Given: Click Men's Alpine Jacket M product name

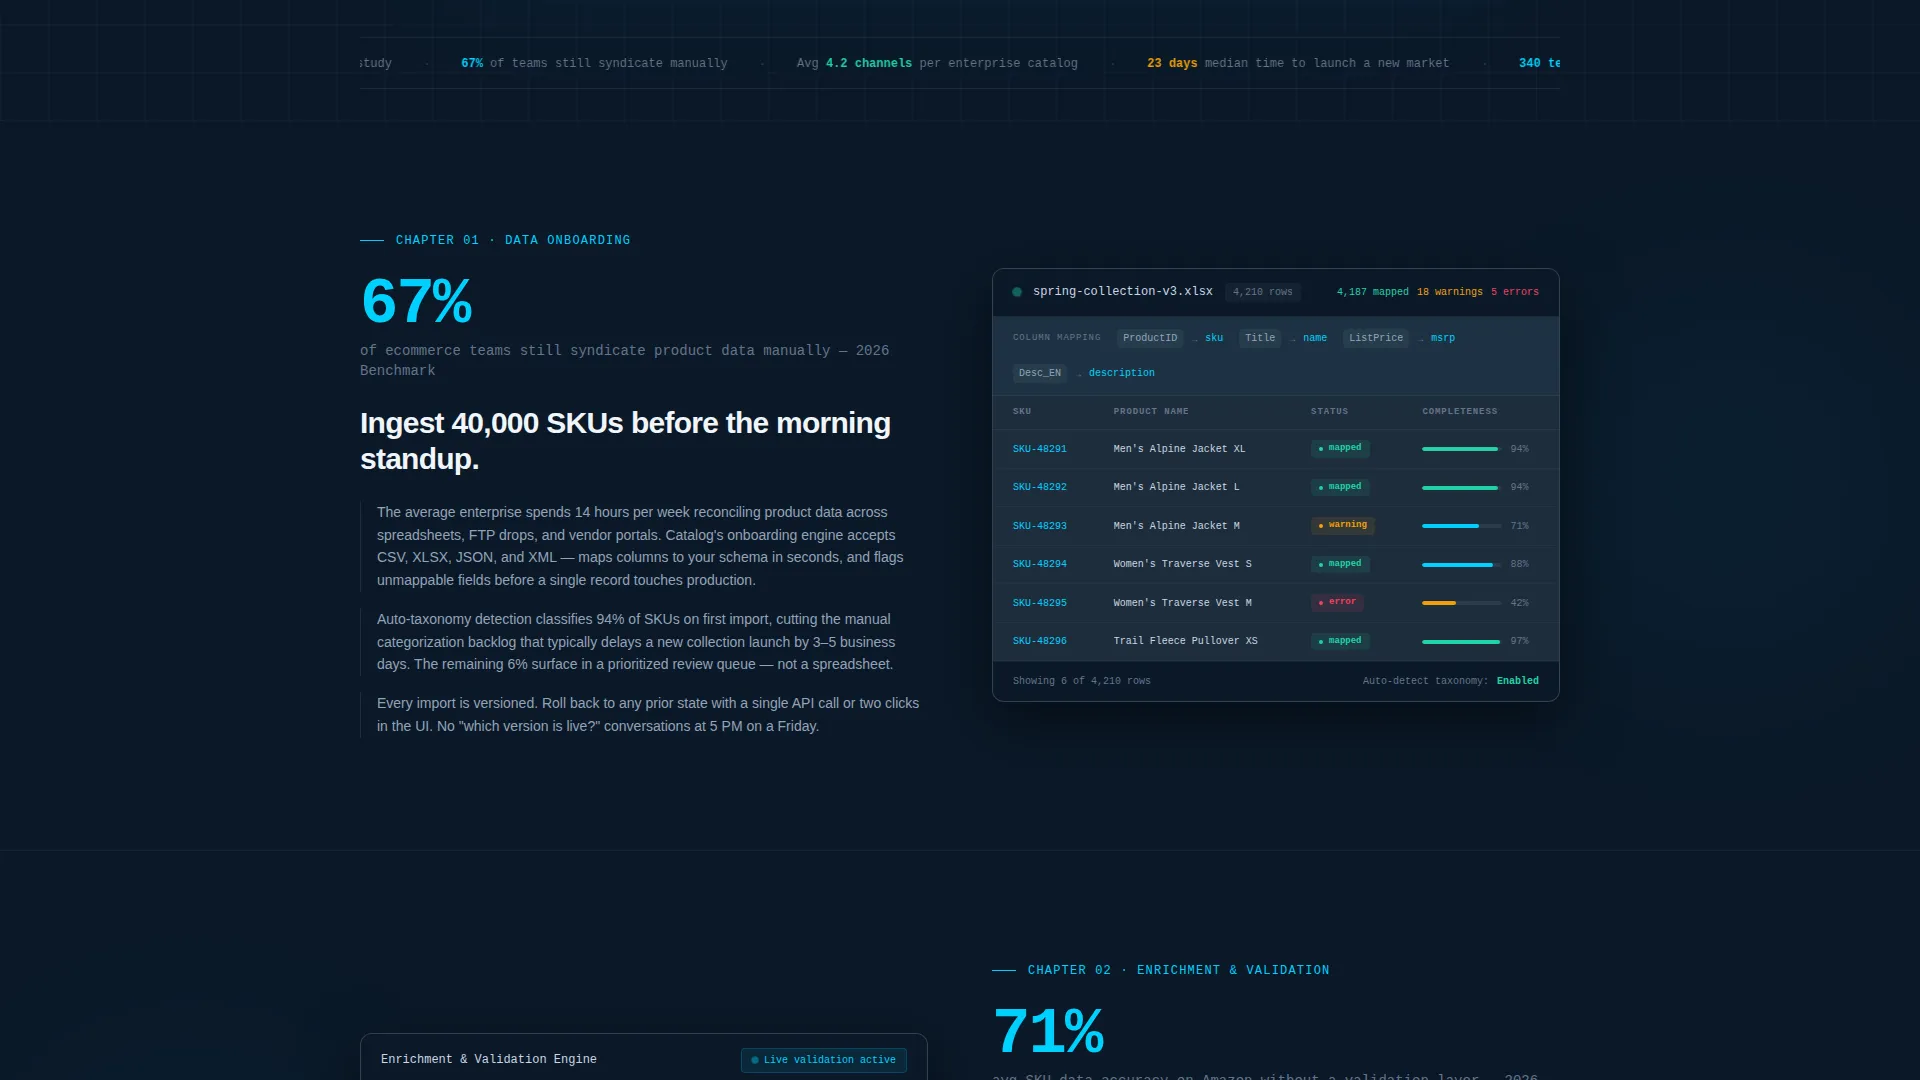Looking at the screenshot, I should coord(1176,526).
